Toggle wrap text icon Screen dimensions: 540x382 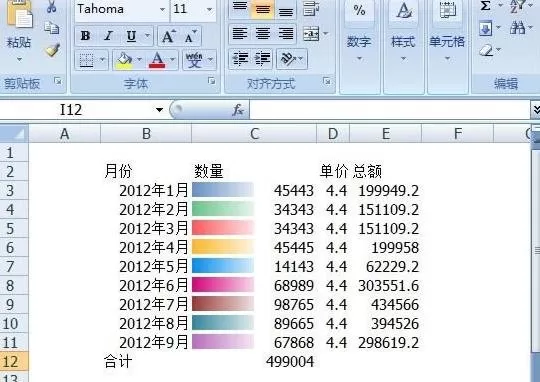(311, 8)
